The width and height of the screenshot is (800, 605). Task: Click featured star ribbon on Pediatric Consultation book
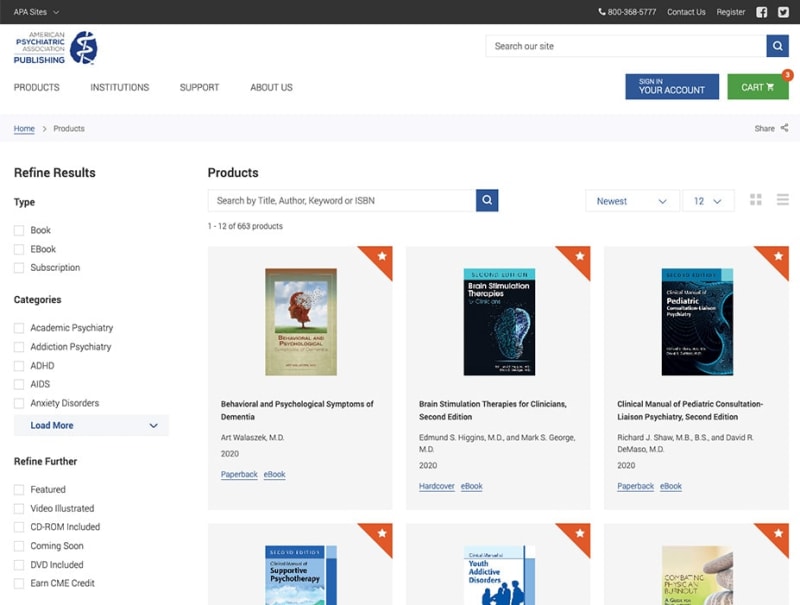776,259
